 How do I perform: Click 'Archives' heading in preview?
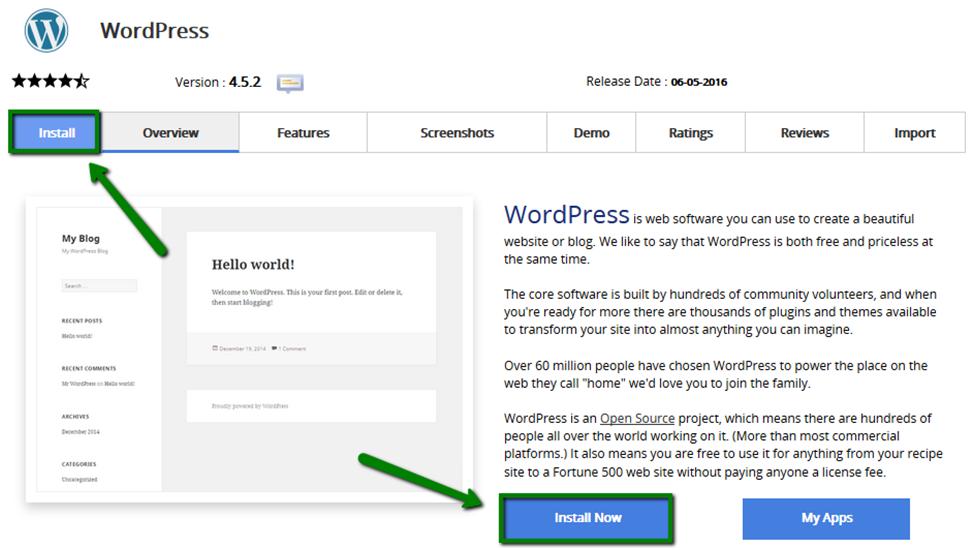[x=75, y=416]
